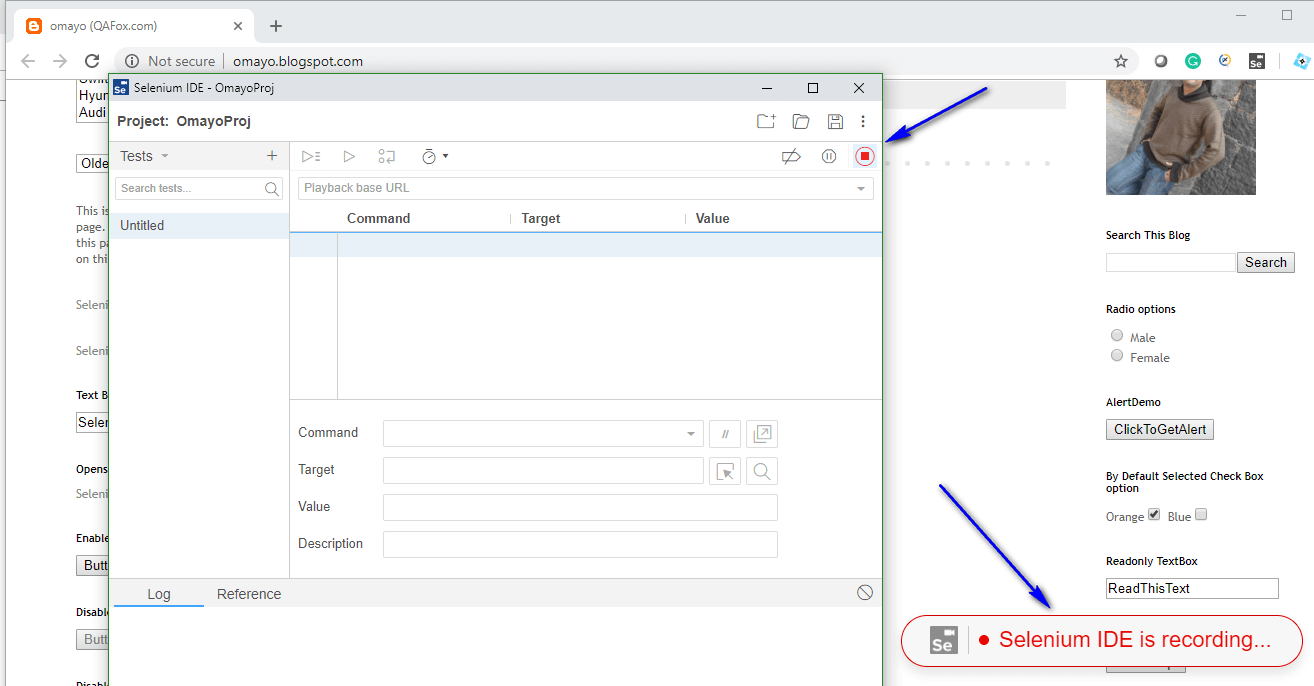Image resolution: width=1314 pixels, height=686 pixels.
Task: Run the current test
Action: coord(349,156)
